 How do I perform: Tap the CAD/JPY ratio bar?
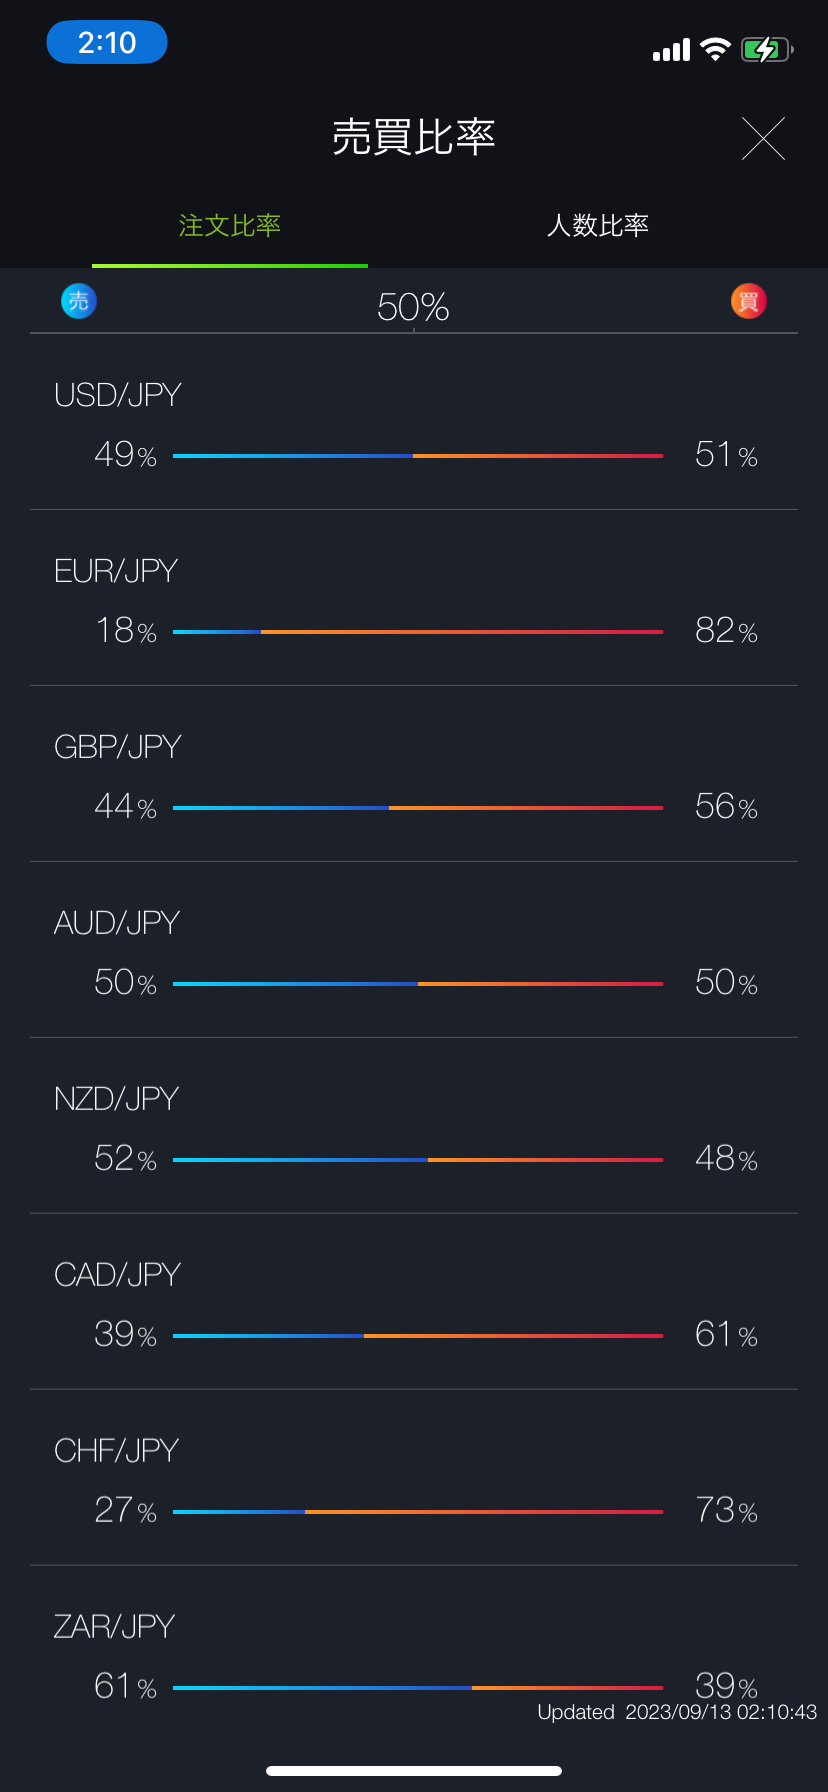(x=418, y=1336)
